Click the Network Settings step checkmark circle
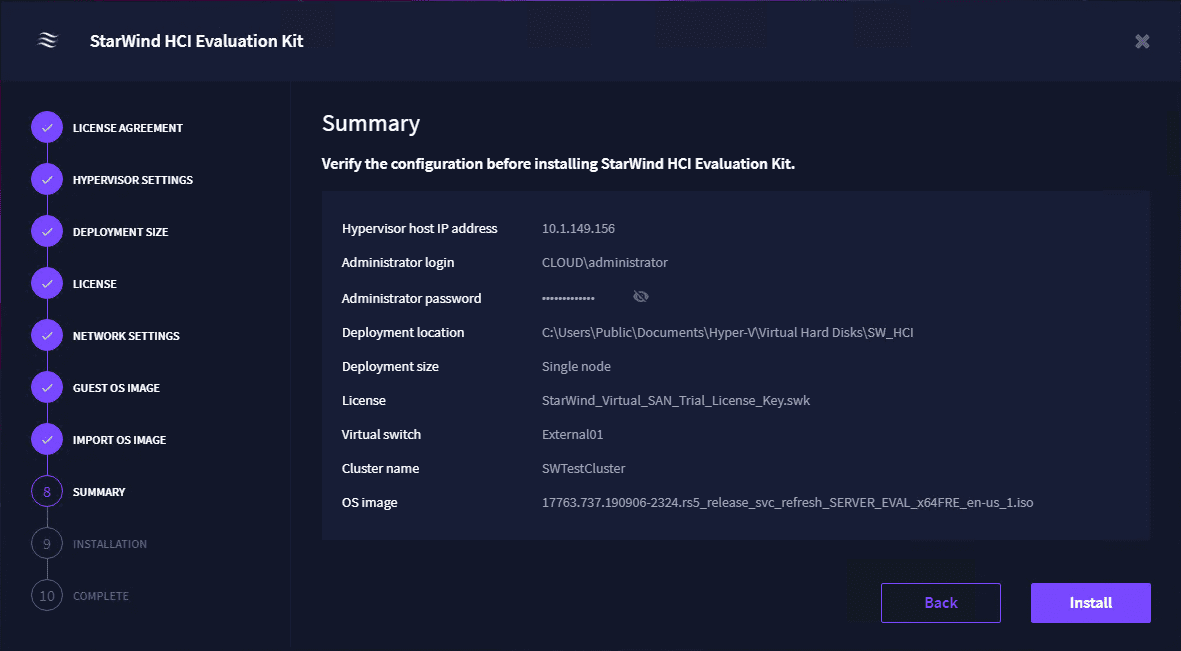 click(47, 335)
